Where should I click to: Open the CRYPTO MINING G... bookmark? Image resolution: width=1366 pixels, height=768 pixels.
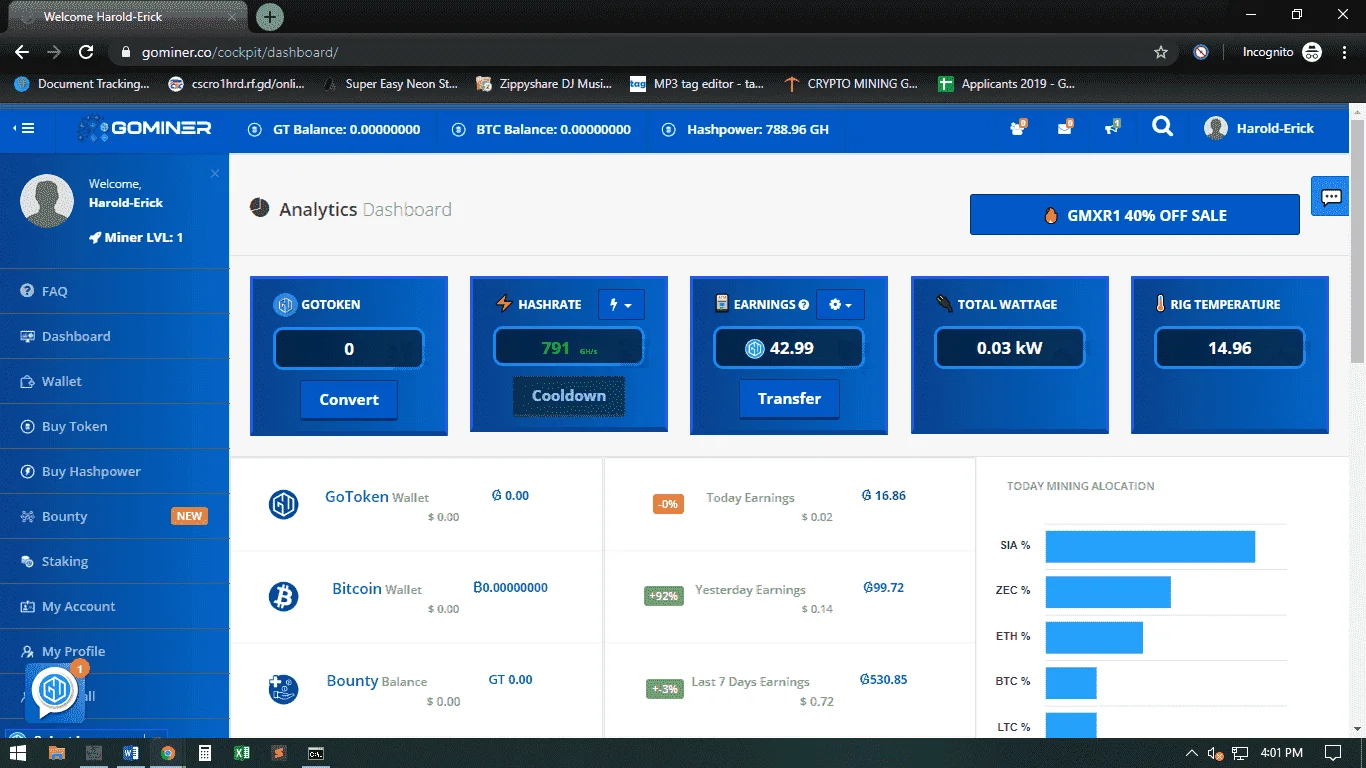point(851,84)
